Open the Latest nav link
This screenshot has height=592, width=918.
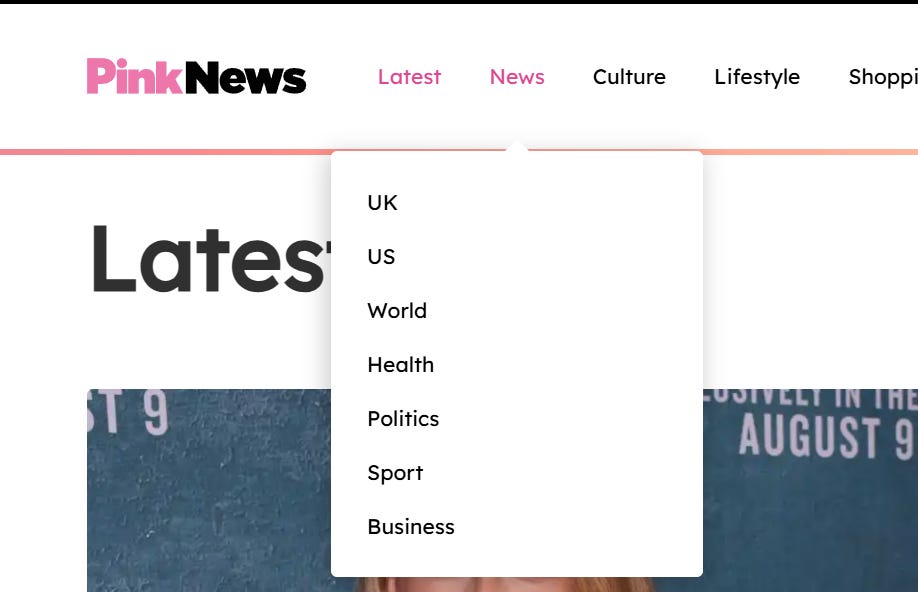click(409, 77)
